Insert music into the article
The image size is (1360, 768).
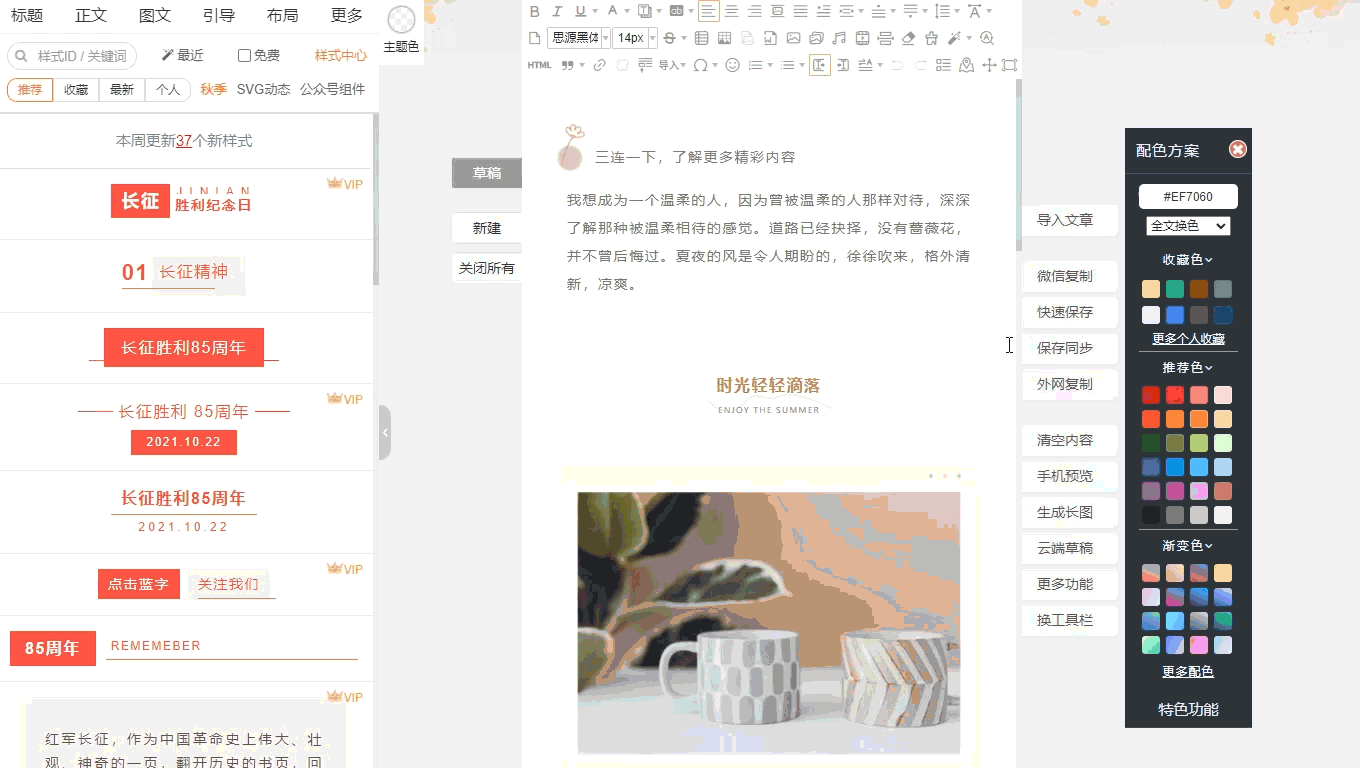pos(839,38)
